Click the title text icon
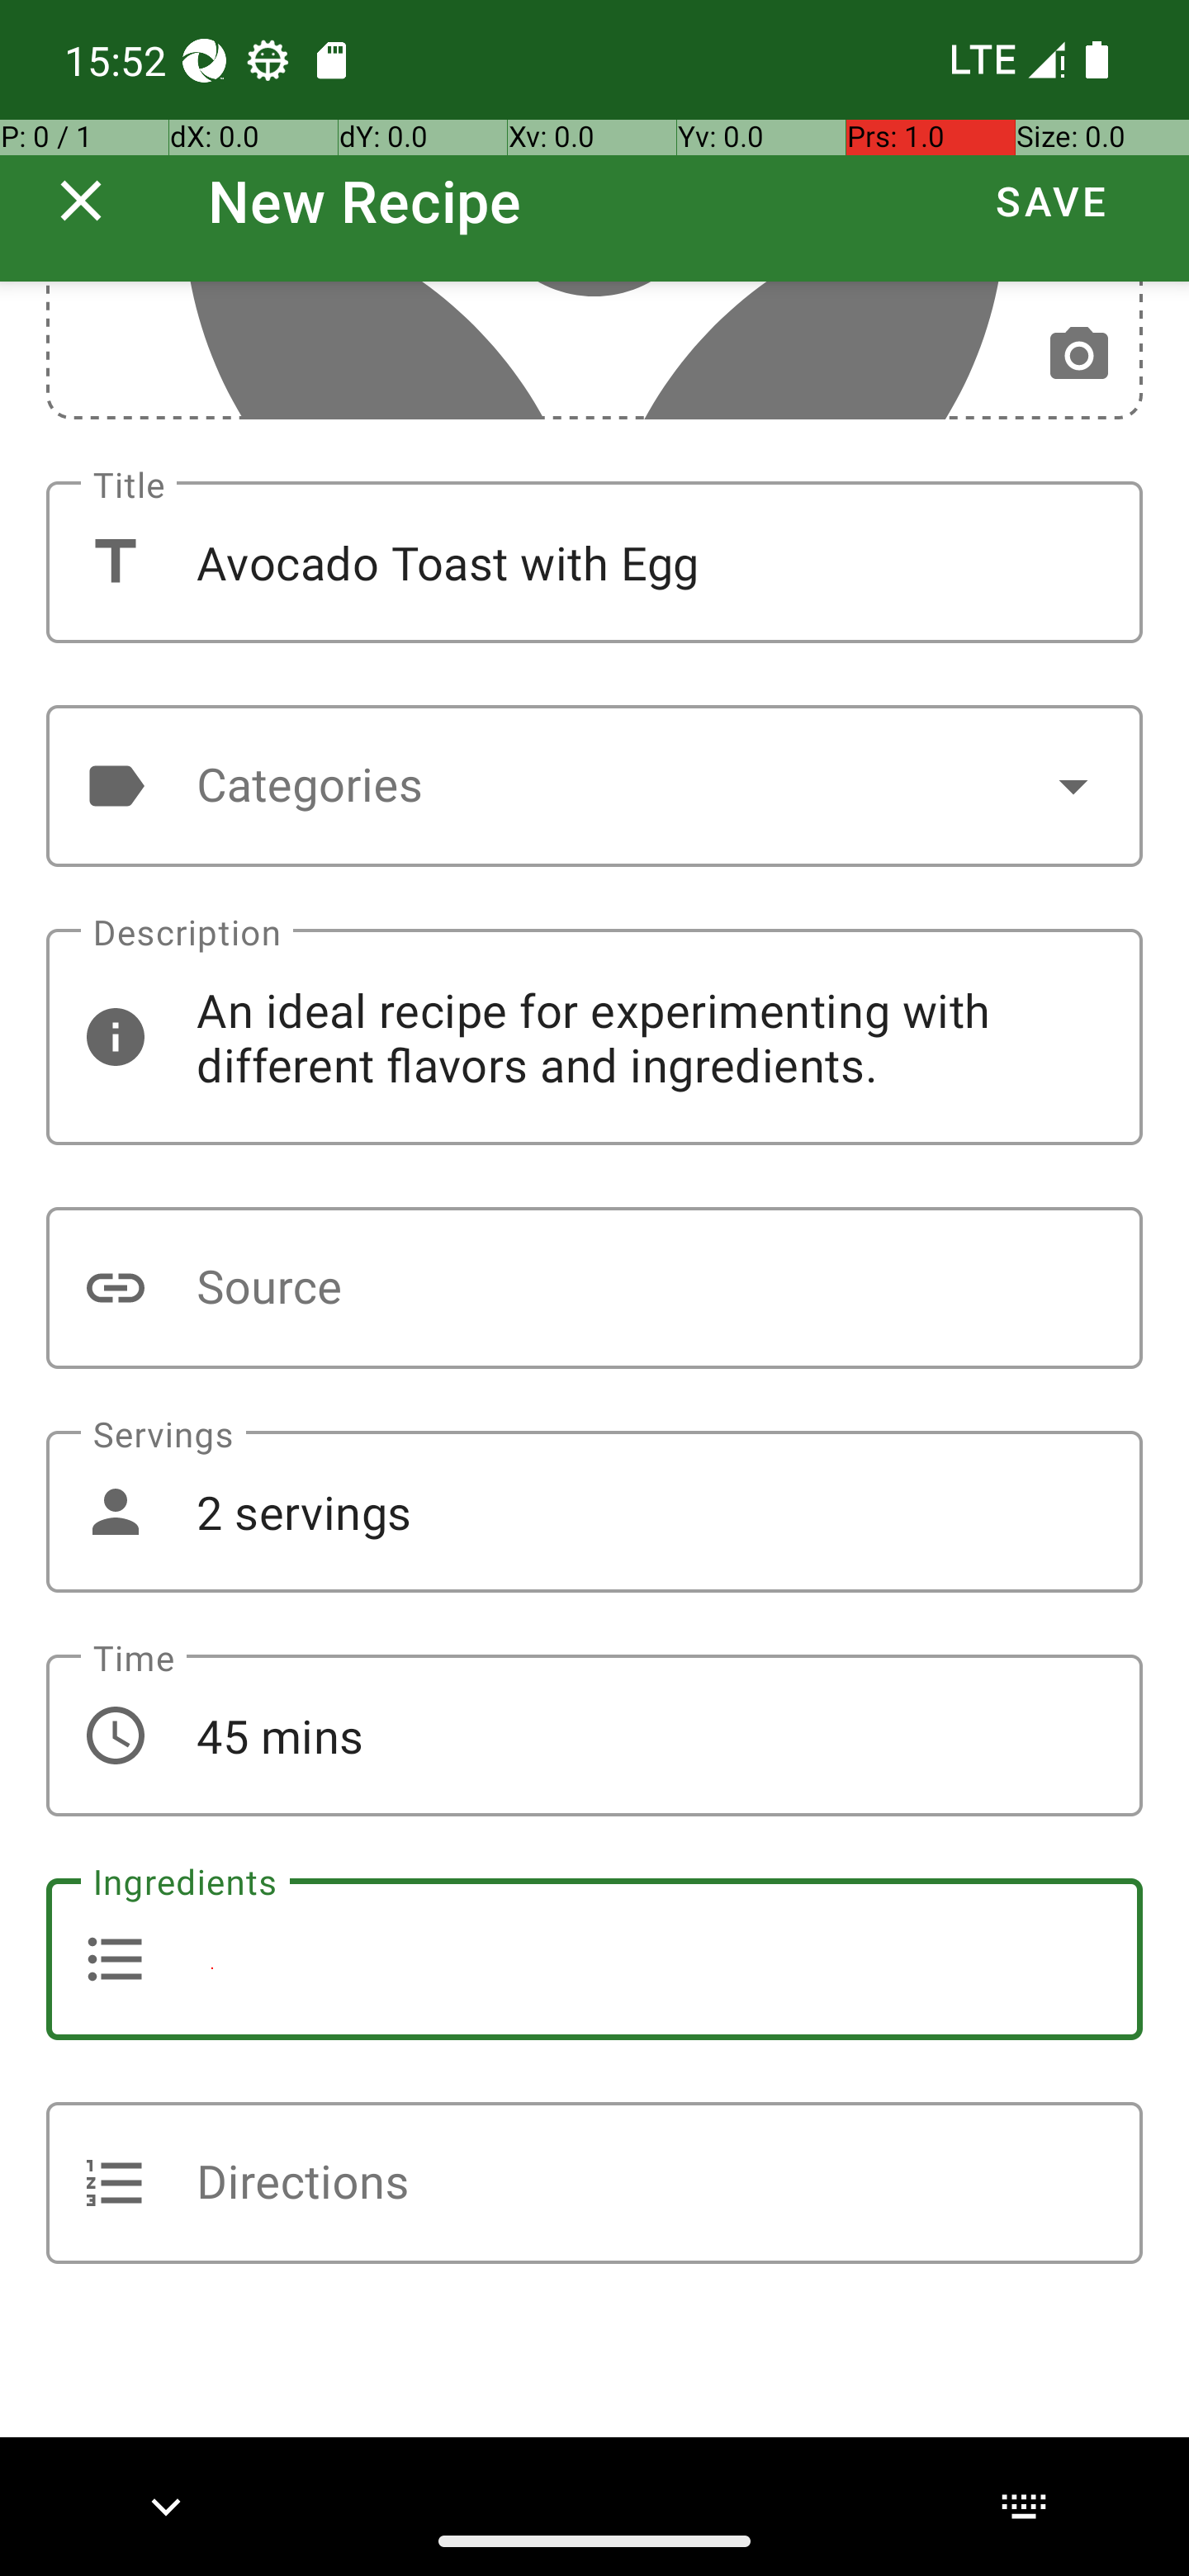The height and width of the screenshot is (2576, 1189). (115, 562)
